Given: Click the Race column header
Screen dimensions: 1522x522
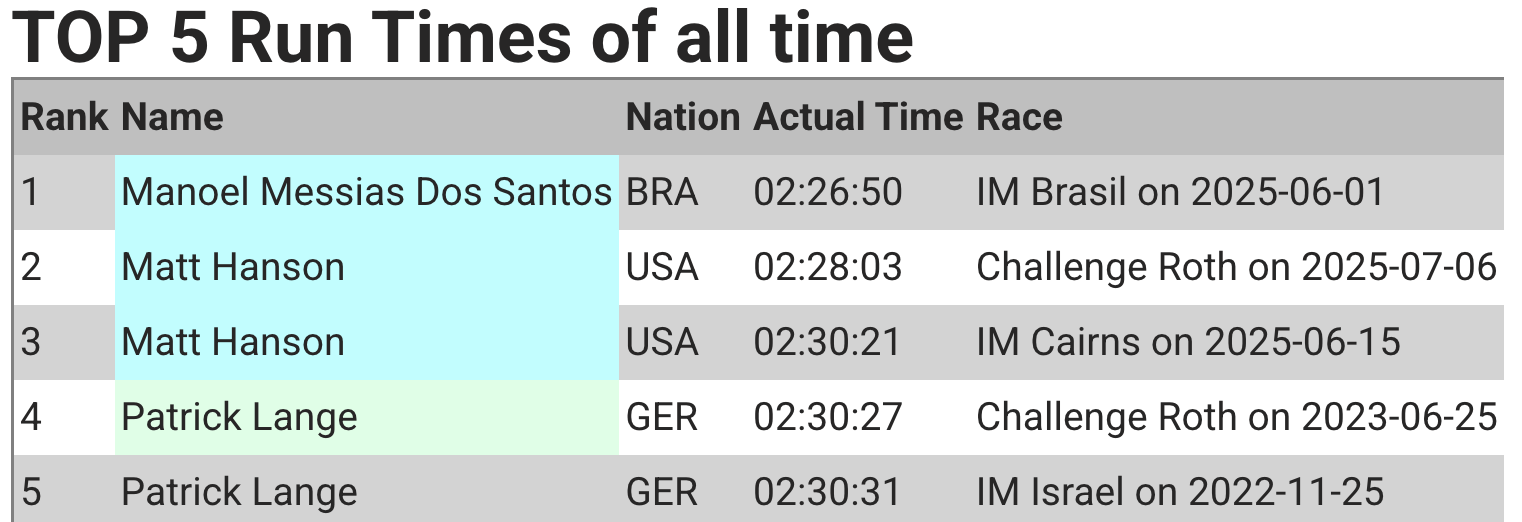Looking at the screenshot, I should pos(1019,117).
